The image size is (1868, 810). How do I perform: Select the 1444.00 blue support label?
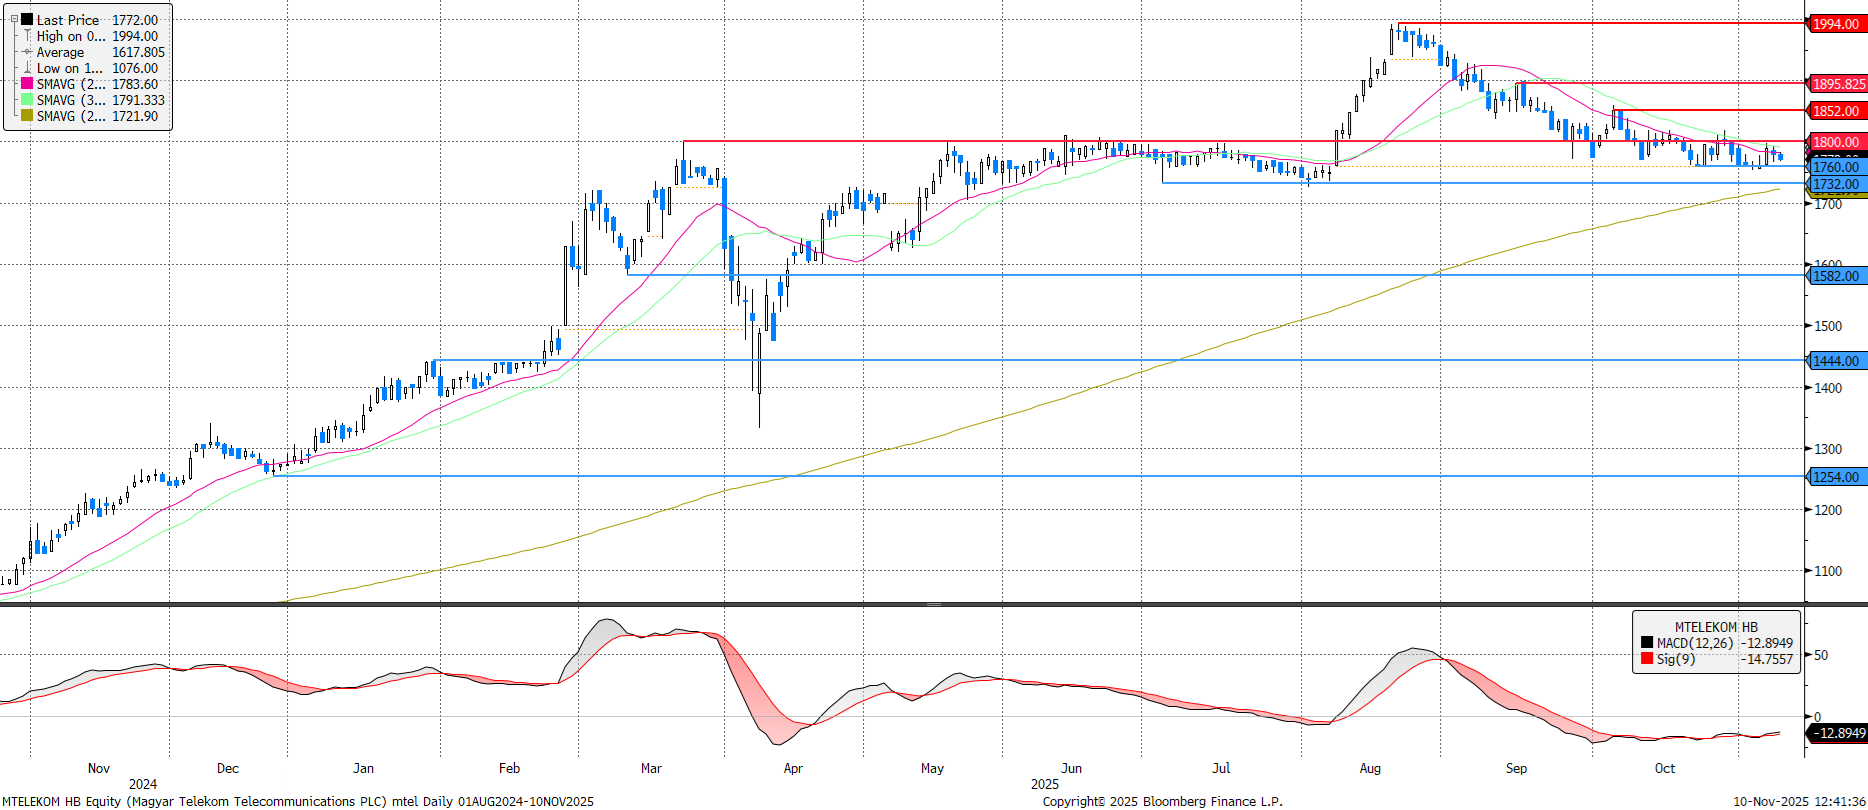[1836, 361]
